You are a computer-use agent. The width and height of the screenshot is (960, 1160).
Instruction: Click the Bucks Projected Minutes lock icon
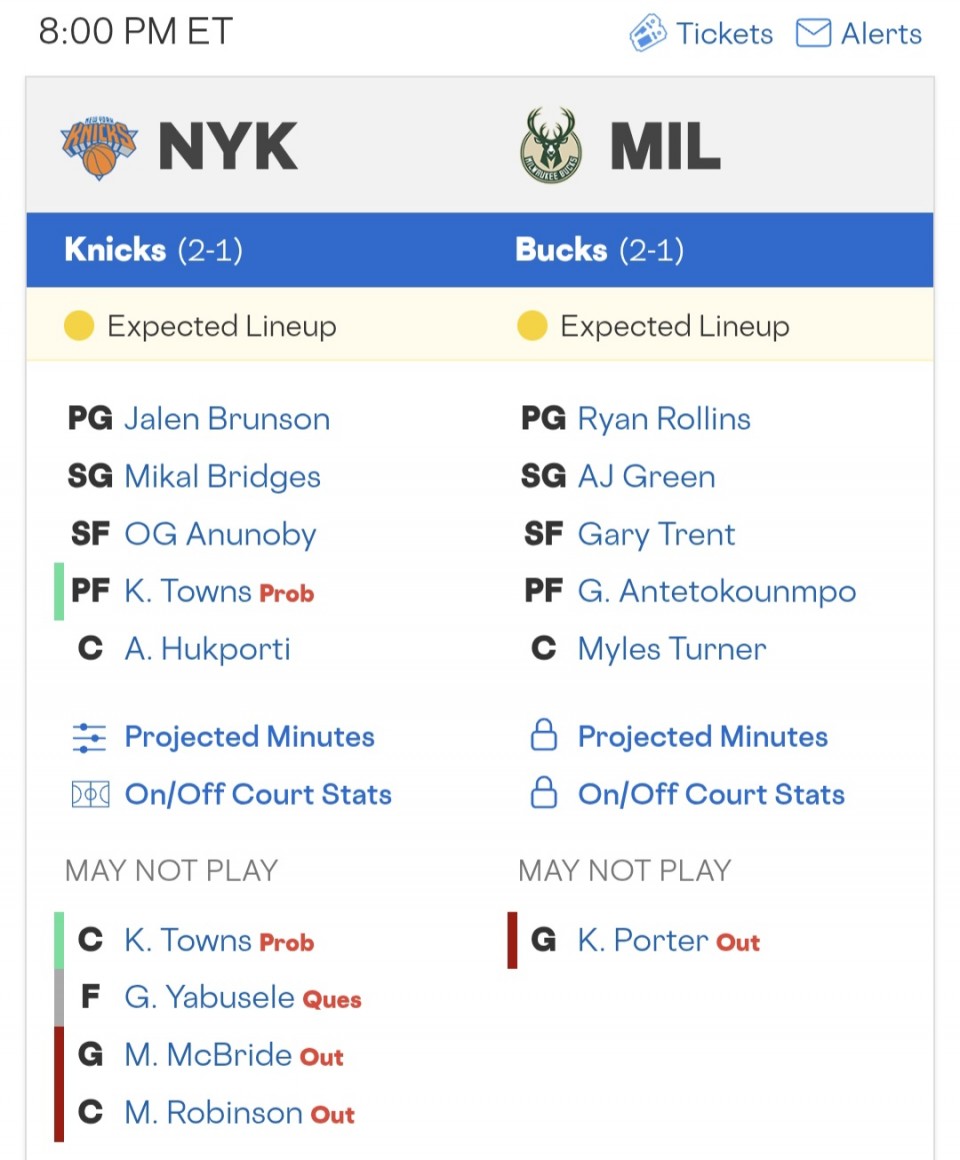(x=543, y=738)
